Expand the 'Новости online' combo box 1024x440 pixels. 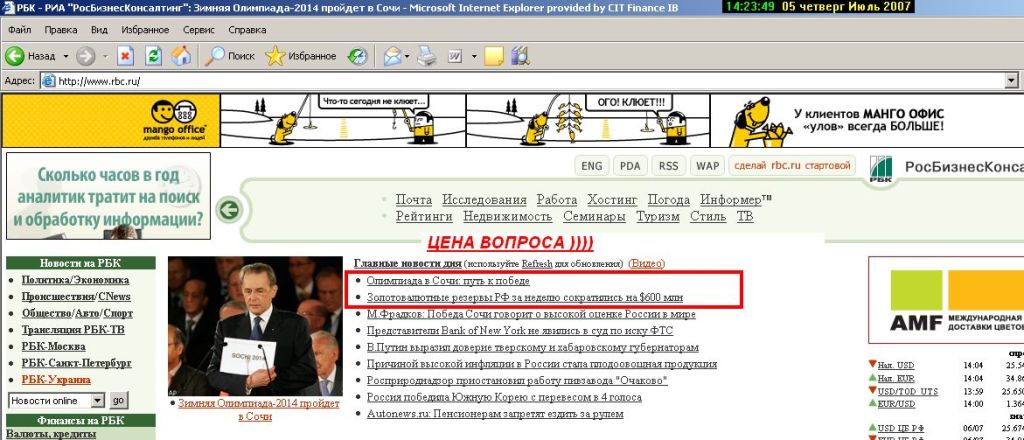(97, 400)
